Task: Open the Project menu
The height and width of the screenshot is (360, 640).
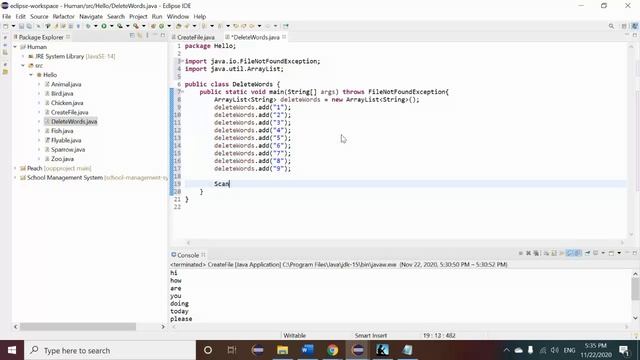Action: 138,16
